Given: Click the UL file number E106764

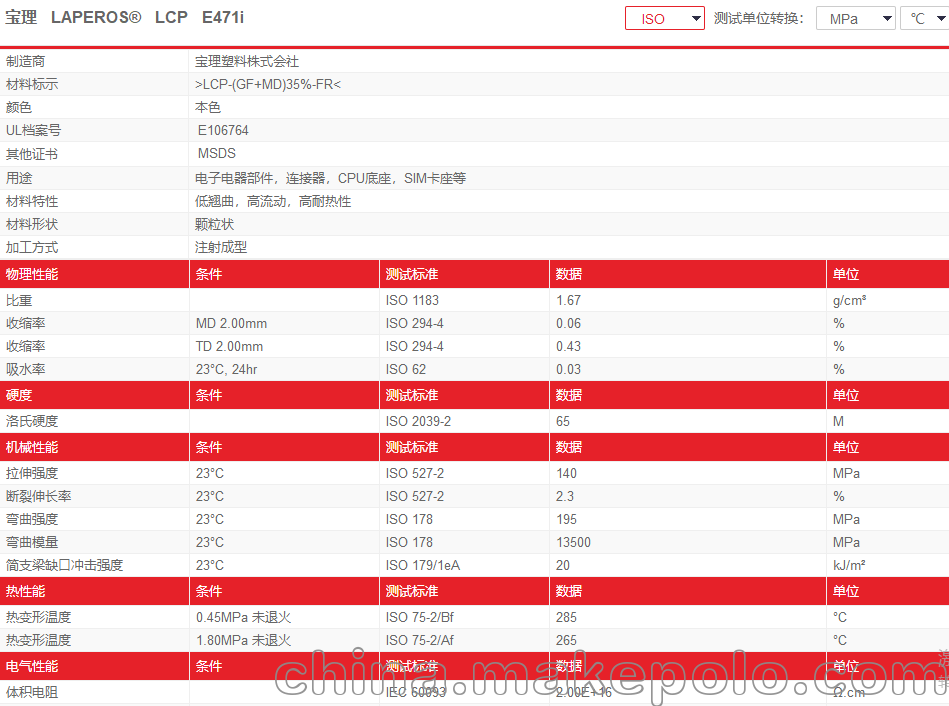Looking at the screenshot, I should click(x=223, y=131).
